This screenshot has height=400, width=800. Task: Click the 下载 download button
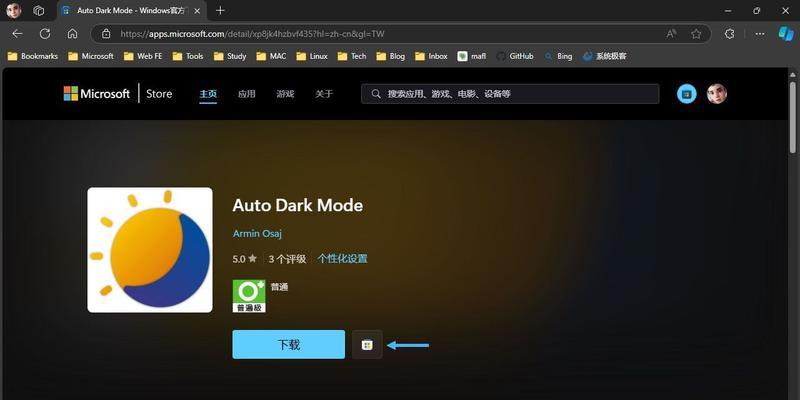coord(289,344)
